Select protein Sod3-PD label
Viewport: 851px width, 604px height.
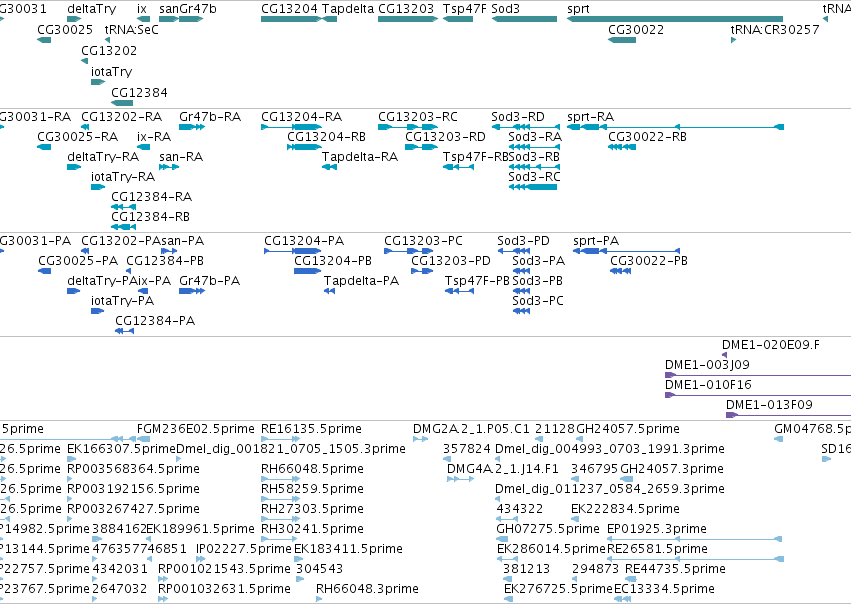(523, 241)
